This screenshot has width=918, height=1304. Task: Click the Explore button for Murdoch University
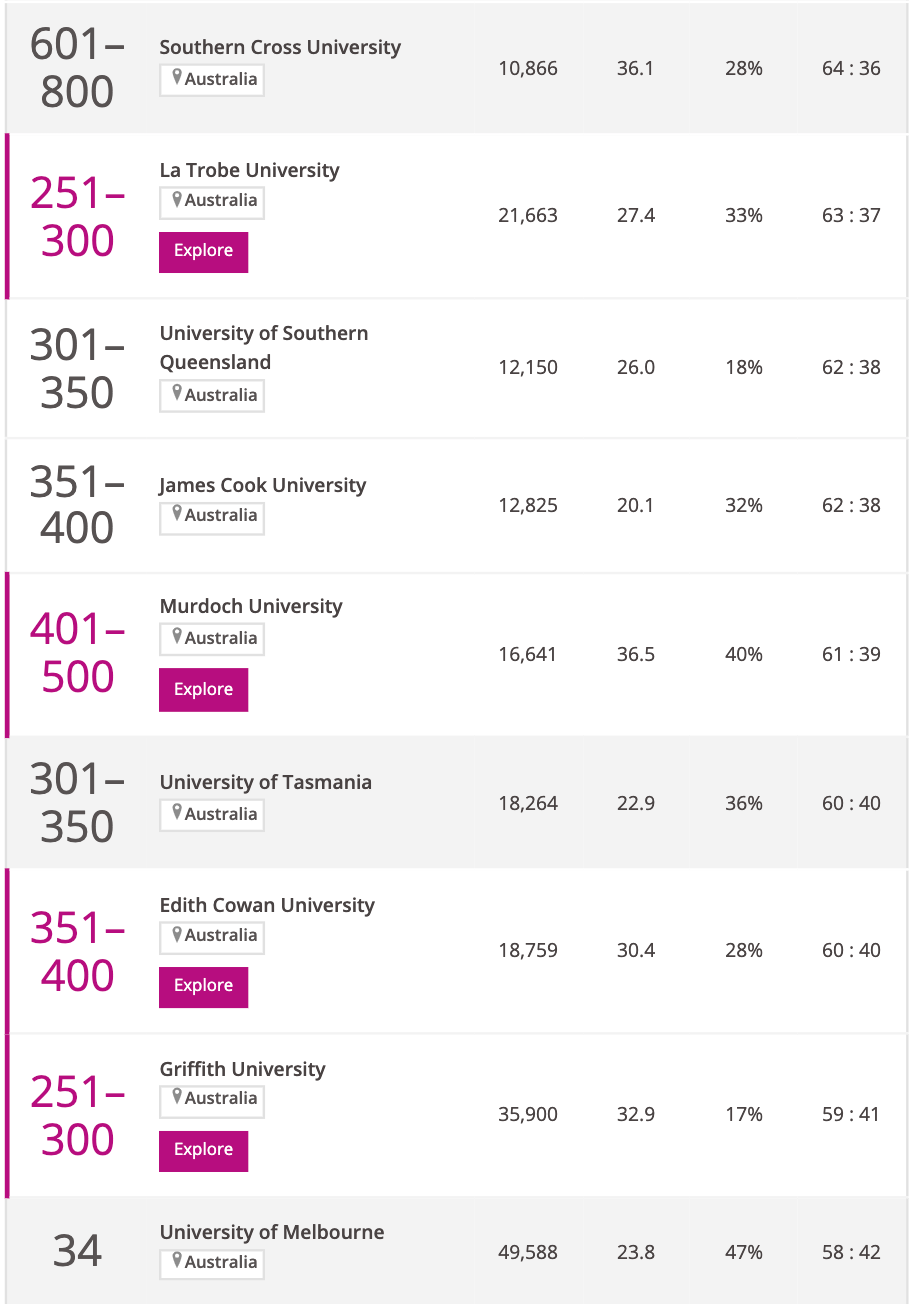203,690
